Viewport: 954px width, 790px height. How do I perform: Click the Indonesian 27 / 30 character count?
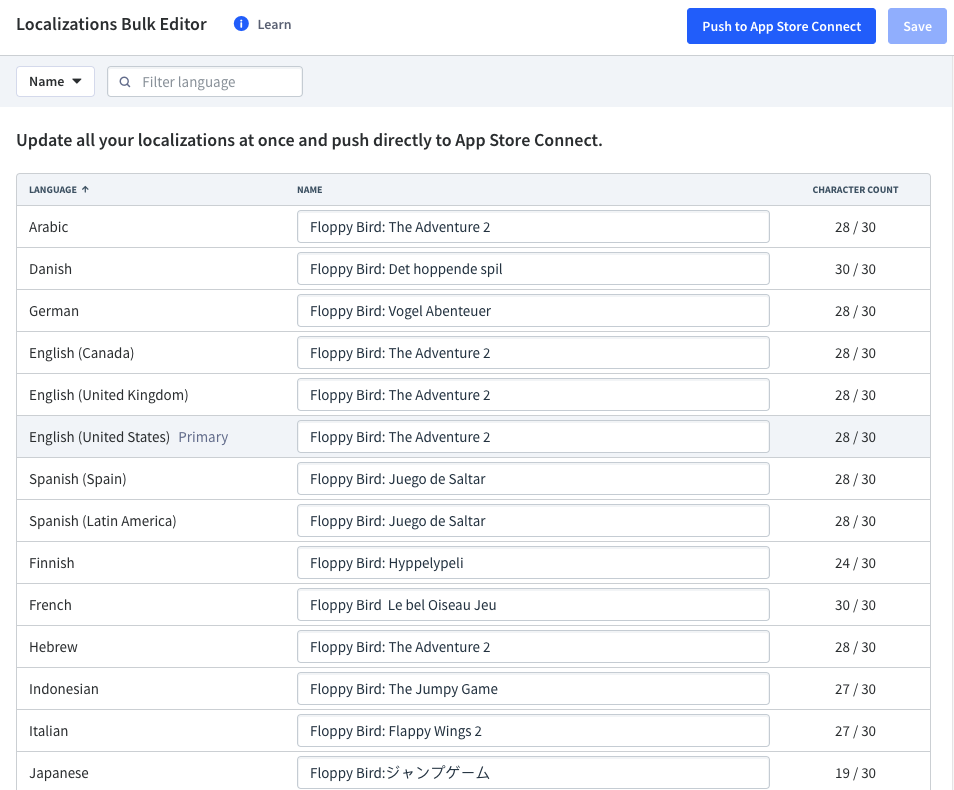(x=855, y=689)
